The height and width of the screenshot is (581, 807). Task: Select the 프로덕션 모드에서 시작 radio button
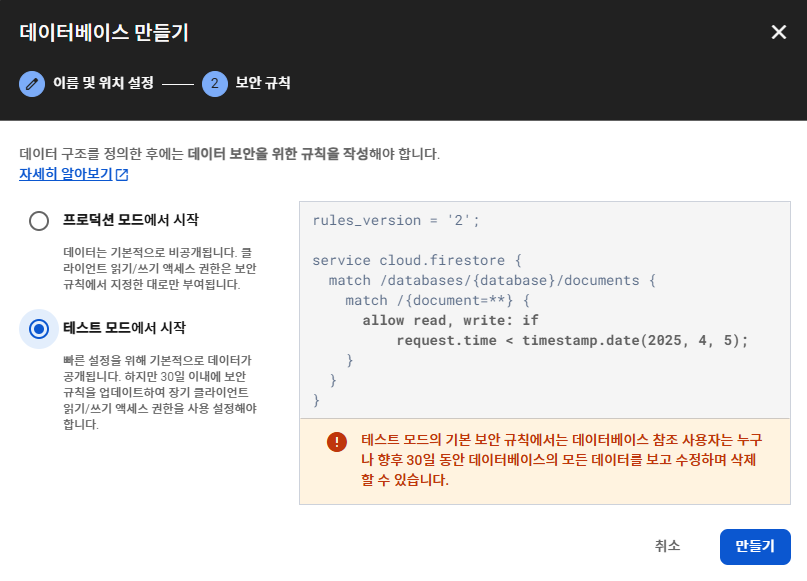39,221
